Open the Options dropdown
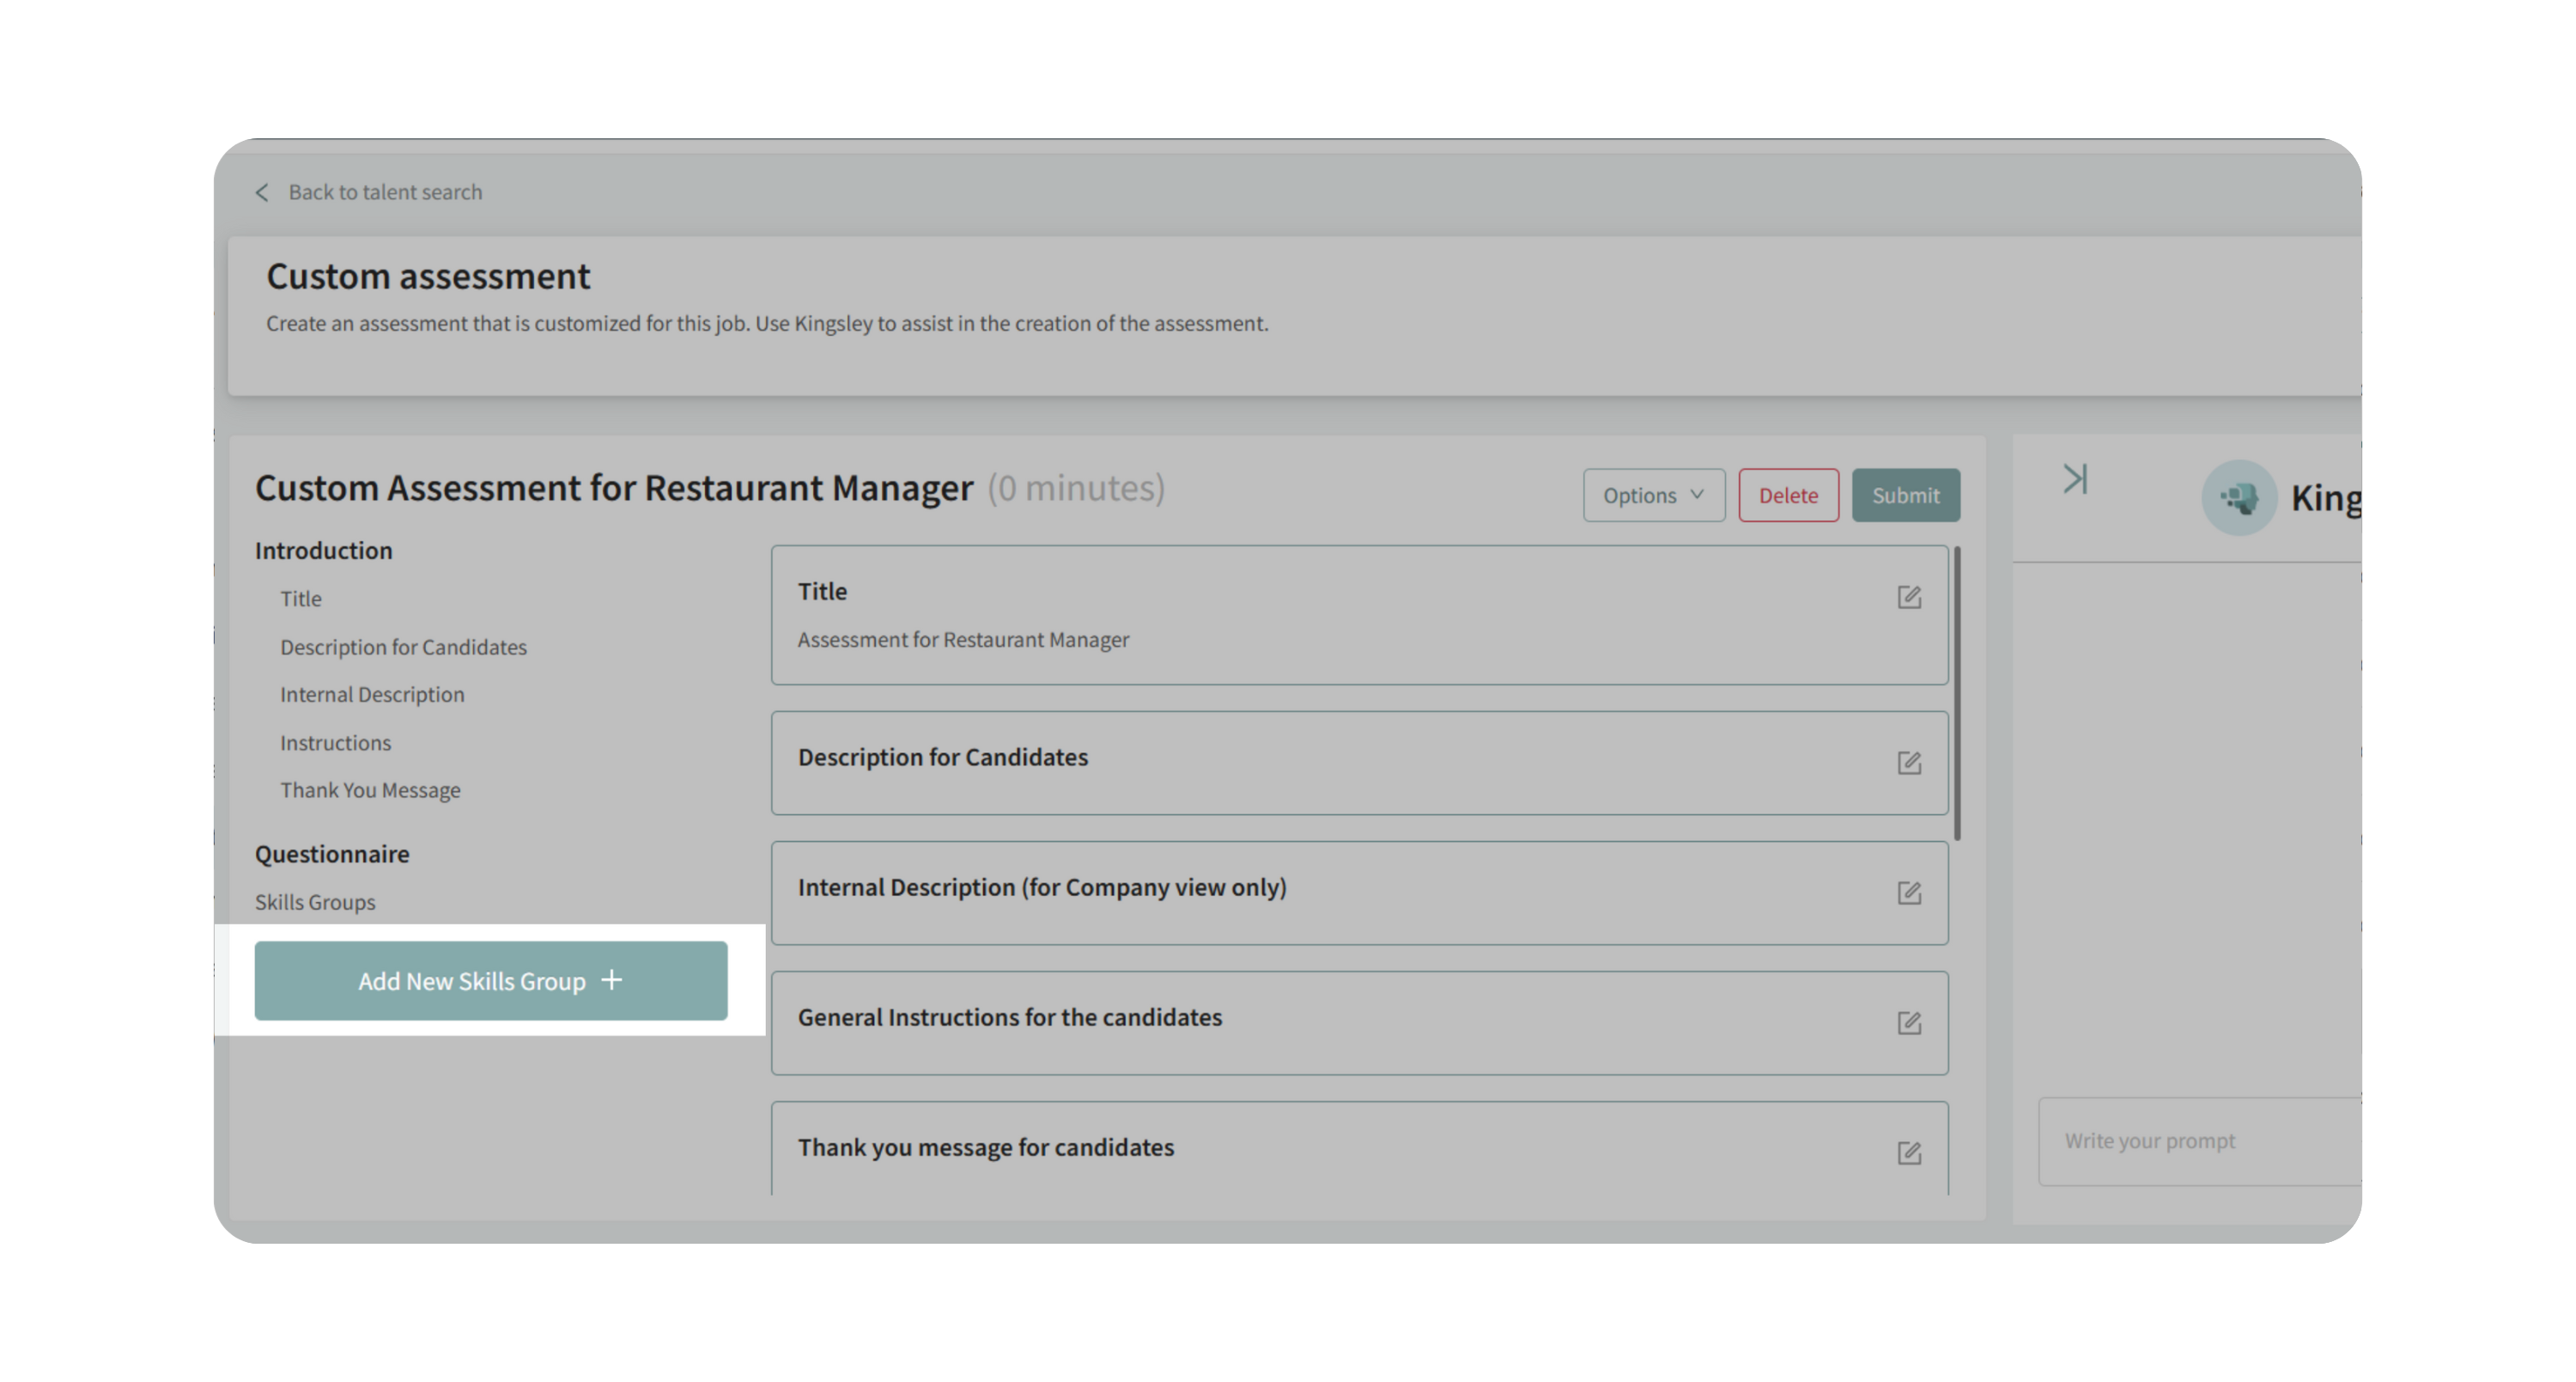This screenshot has width=2576, height=1382. pyautogui.click(x=1653, y=495)
